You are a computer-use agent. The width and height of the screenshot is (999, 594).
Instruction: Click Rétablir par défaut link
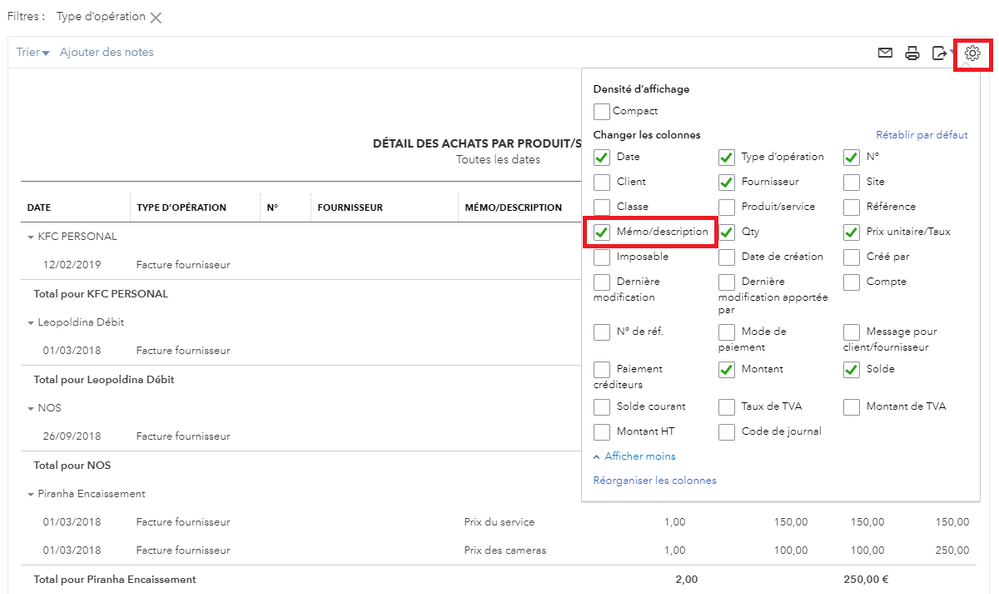921,135
